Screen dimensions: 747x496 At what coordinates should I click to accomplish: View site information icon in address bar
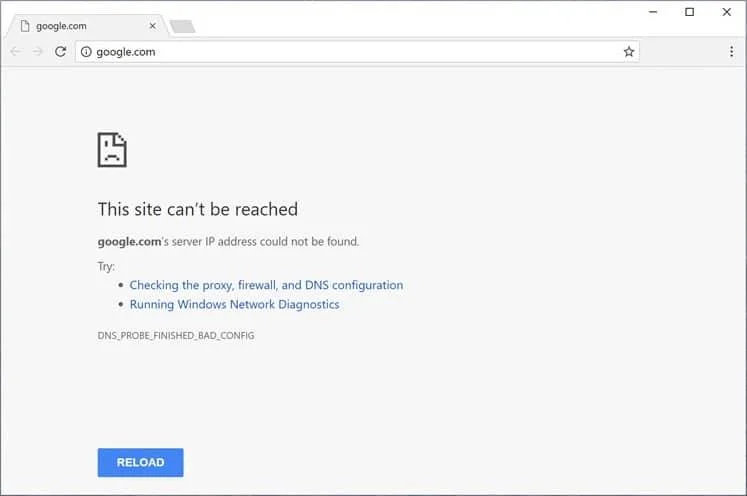pos(86,52)
